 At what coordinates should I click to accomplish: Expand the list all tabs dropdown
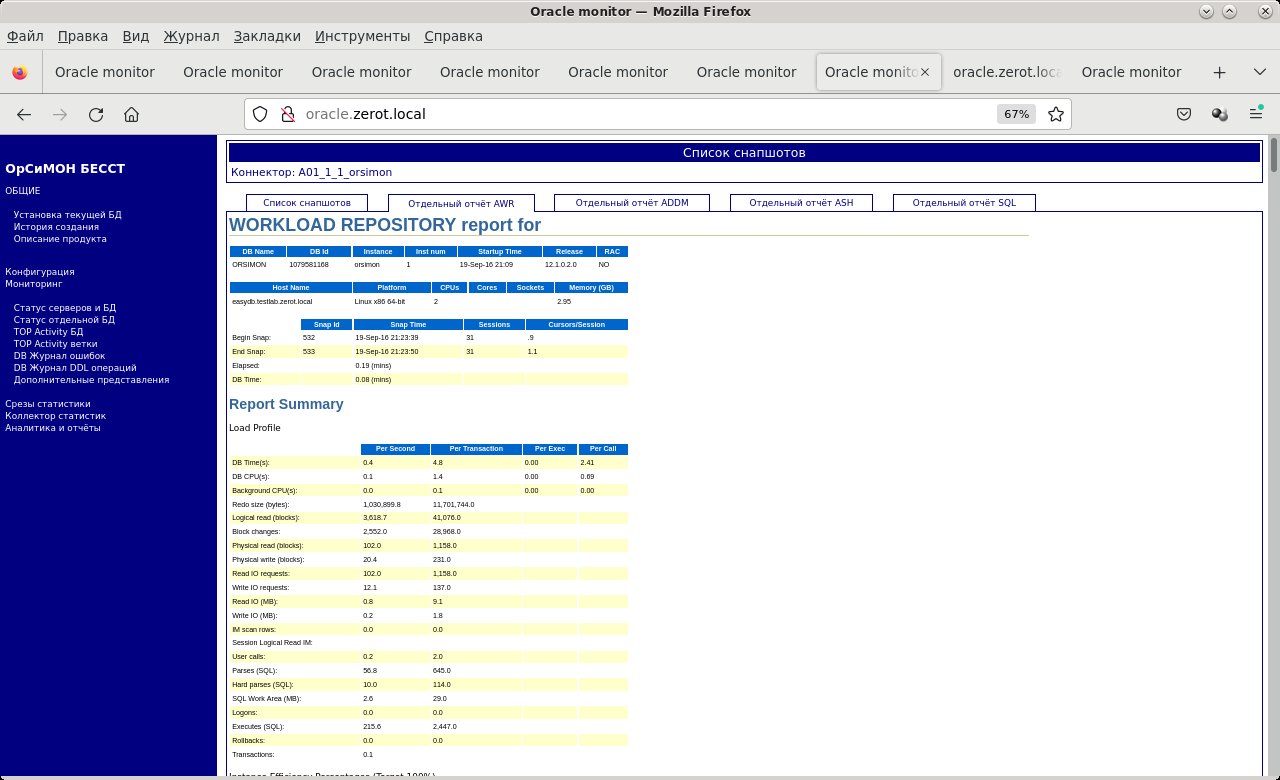1259,72
